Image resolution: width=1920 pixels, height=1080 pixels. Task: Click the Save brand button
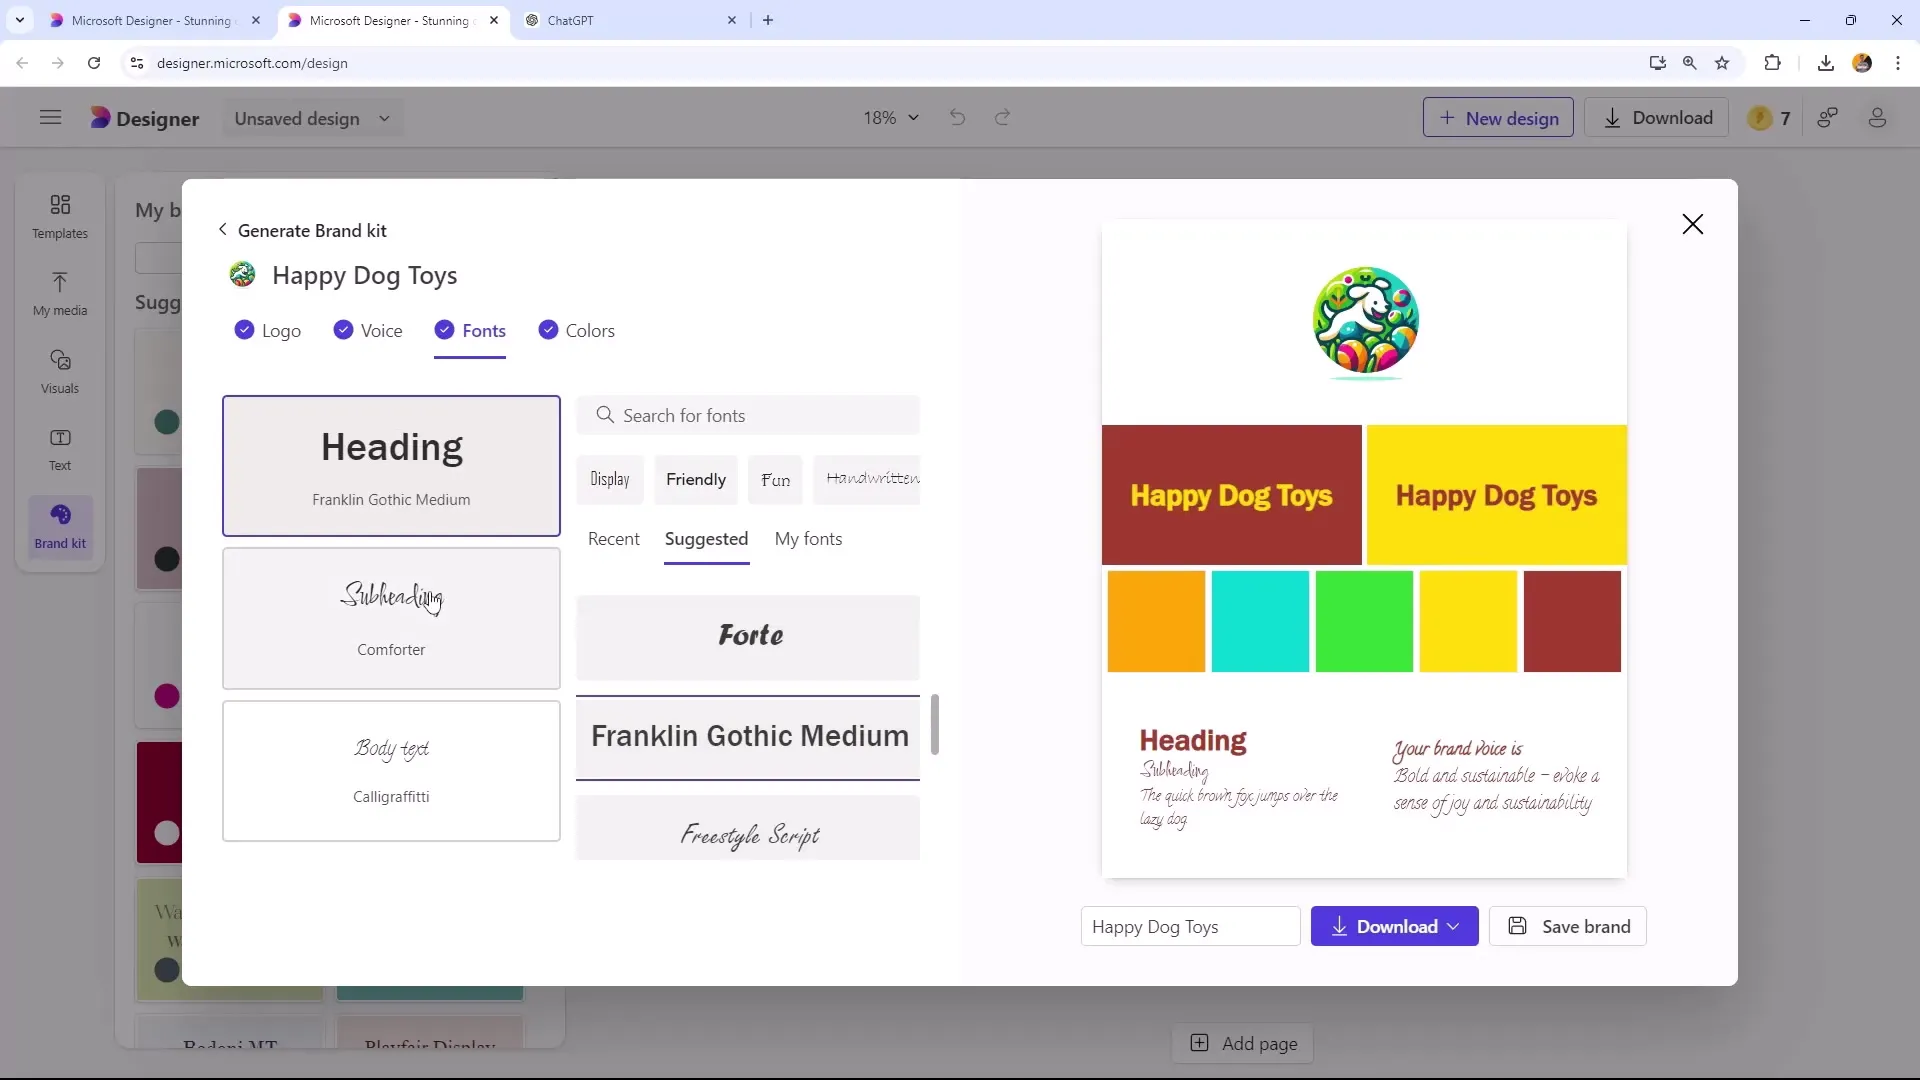click(x=1568, y=926)
